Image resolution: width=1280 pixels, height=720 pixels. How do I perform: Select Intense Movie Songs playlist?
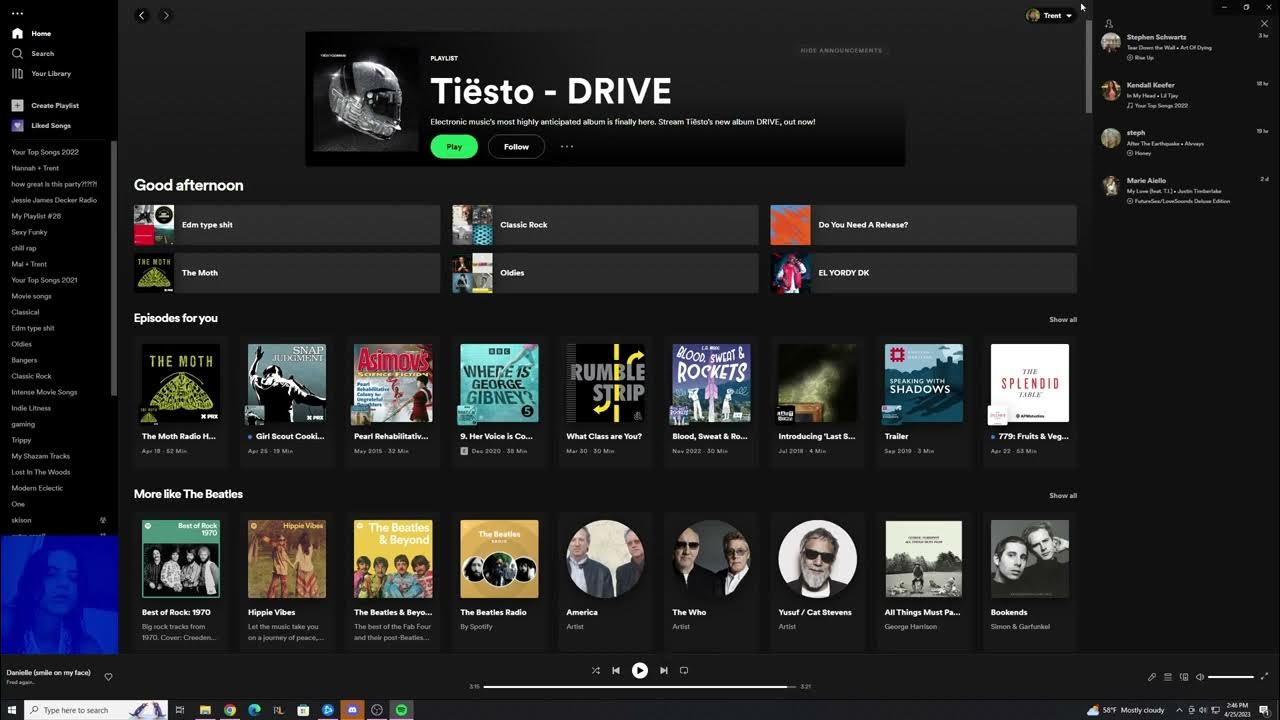tap(44, 392)
